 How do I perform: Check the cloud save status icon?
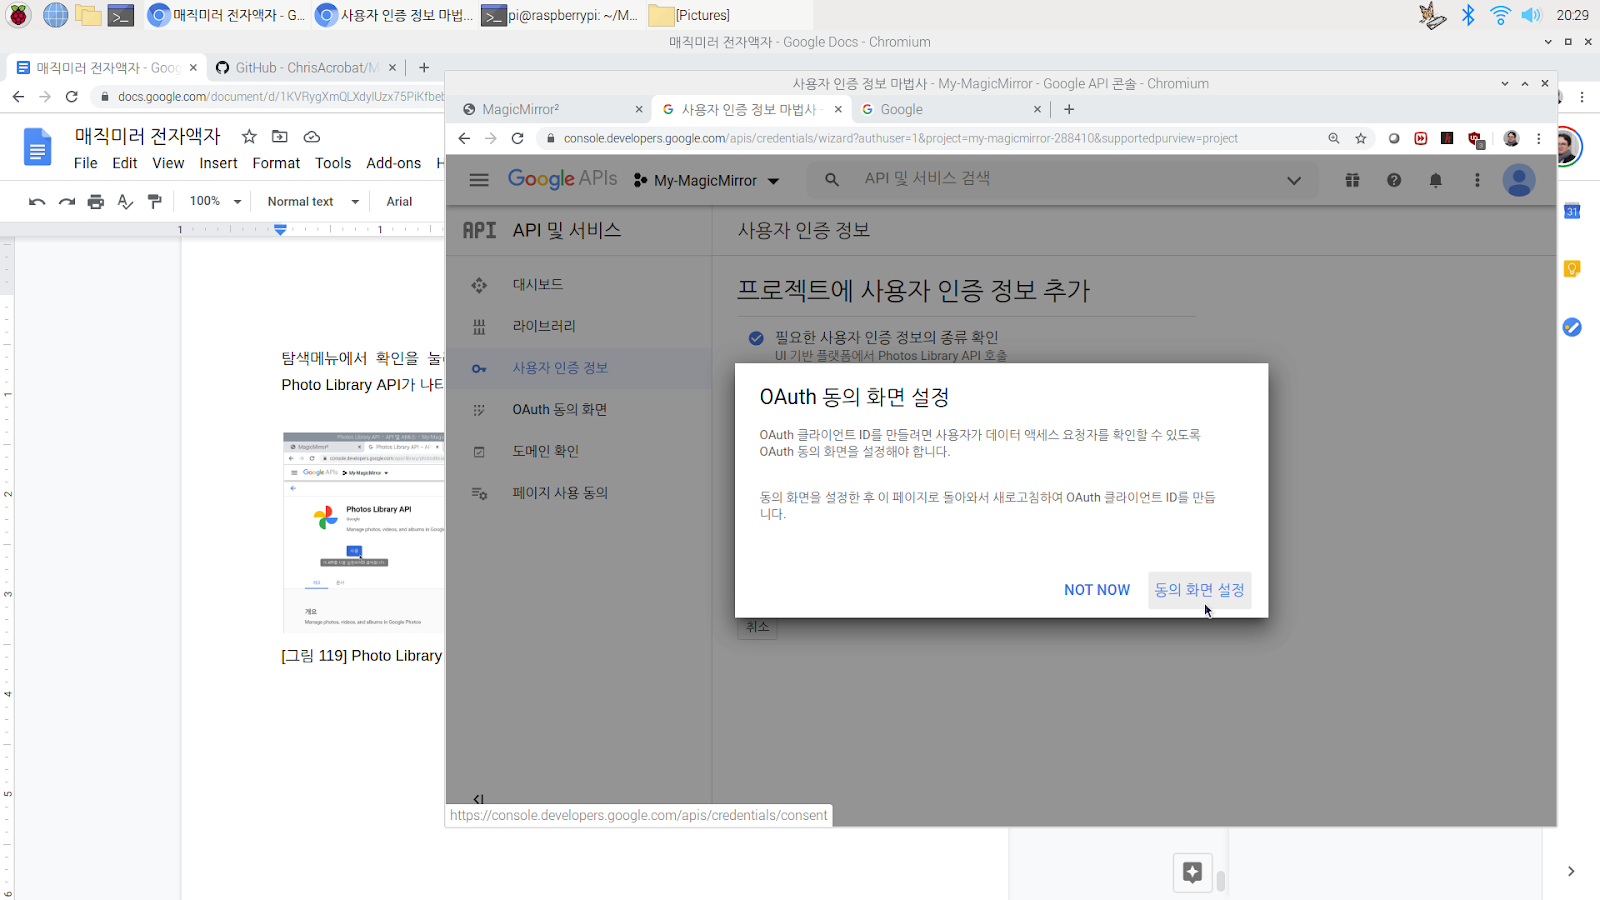(312, 136)
